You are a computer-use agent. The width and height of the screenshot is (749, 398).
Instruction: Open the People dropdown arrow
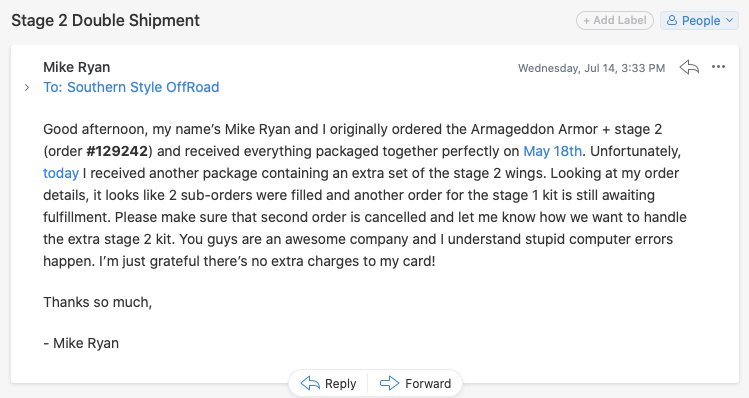pos(729,21)
